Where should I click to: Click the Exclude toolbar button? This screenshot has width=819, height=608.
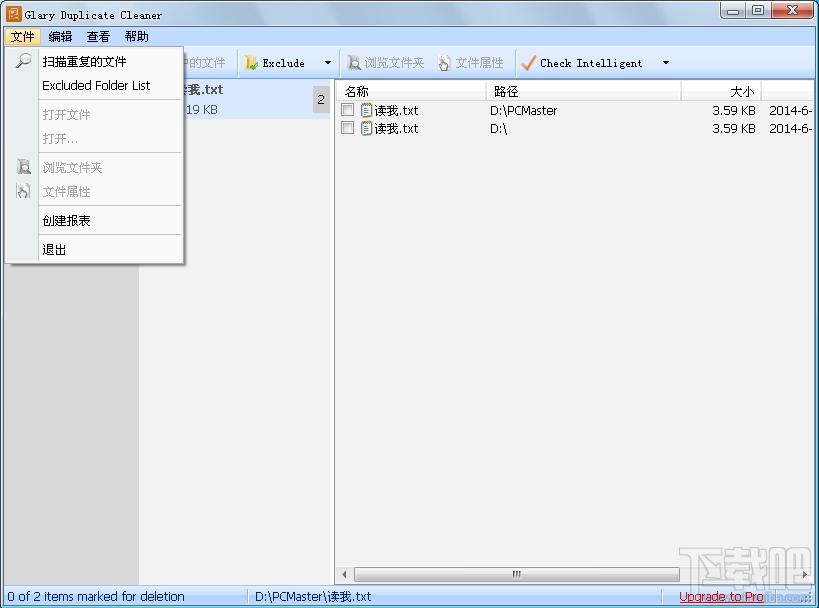pyautogui.click(x=283, y=63)
